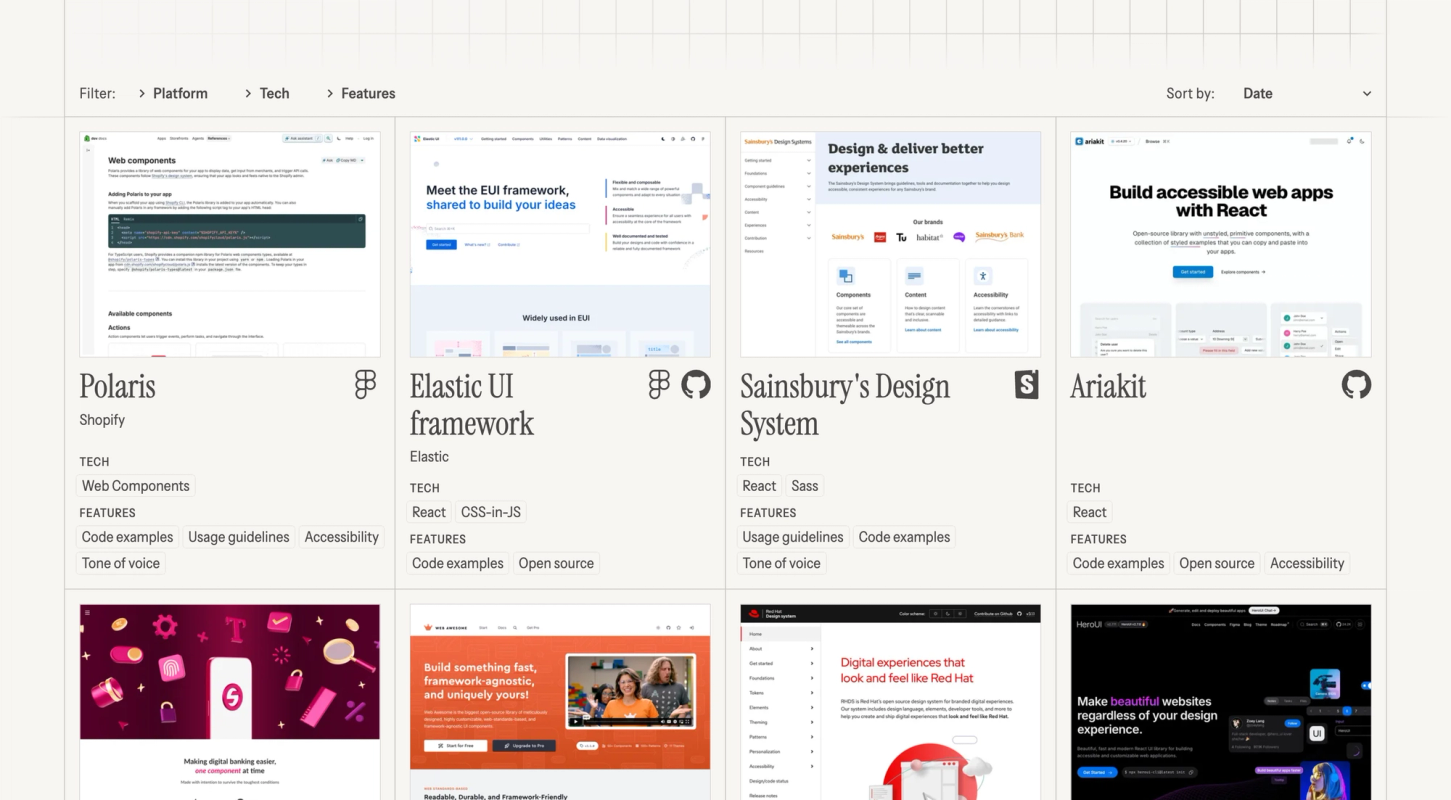
Task: Select Sainsbury's Tone of voice tag
Action: click(x=781, y=563)
